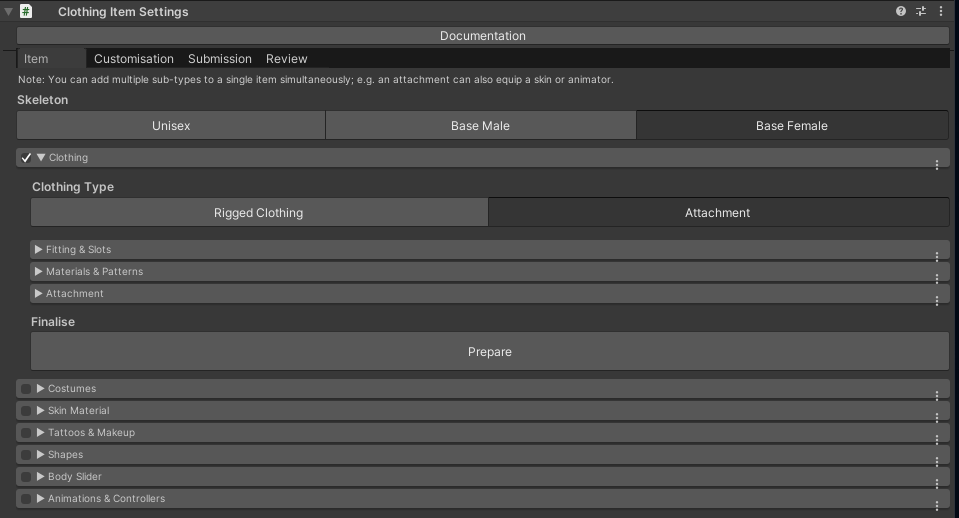The width and height of the screenshot is (959, 518).
Task: Uncheck the Clothing checkbox
Action: click(26, 158)
